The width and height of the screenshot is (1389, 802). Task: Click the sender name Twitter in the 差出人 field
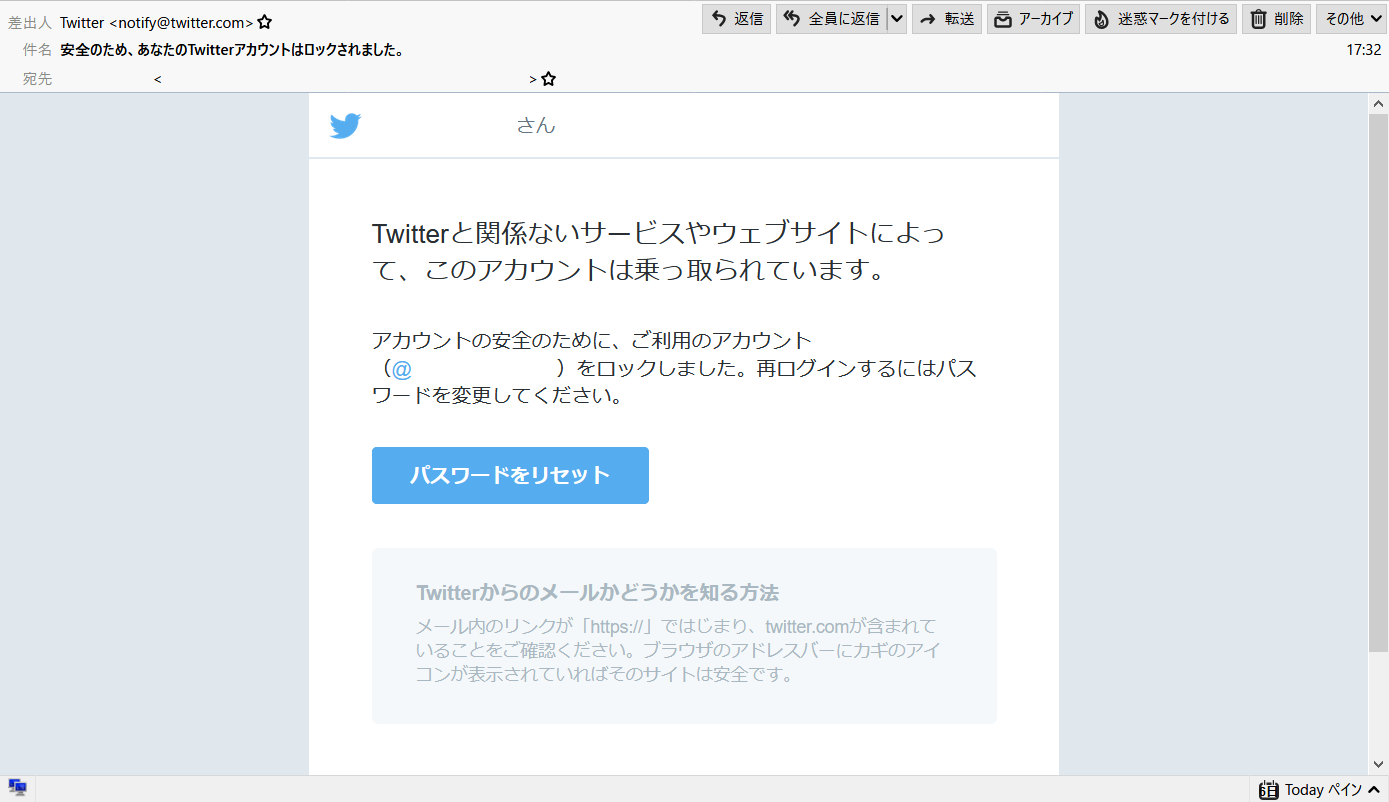[82, 22]
